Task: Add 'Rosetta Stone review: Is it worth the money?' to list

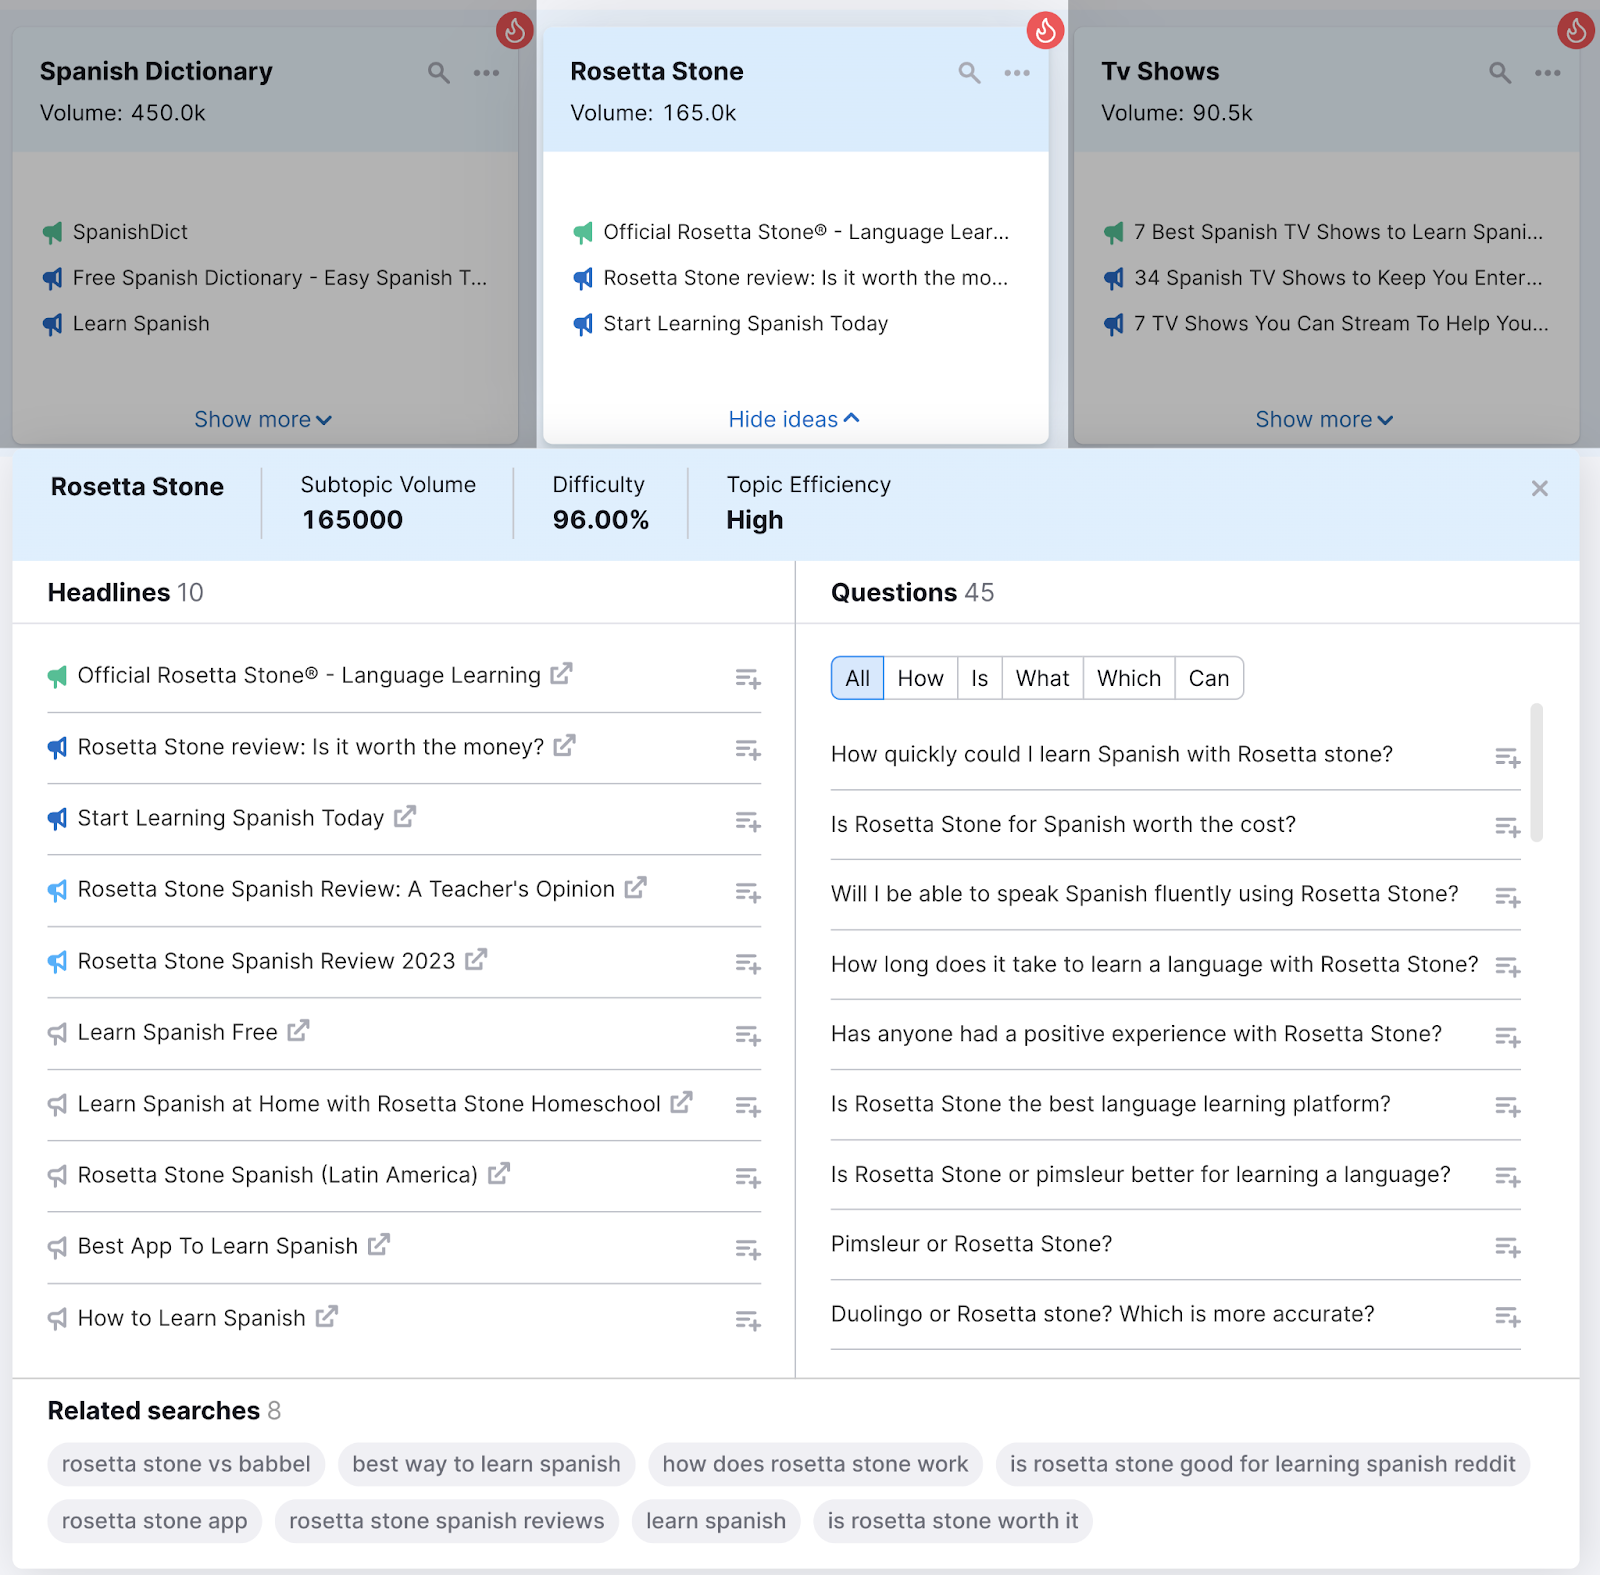Action: coord(748,750)
